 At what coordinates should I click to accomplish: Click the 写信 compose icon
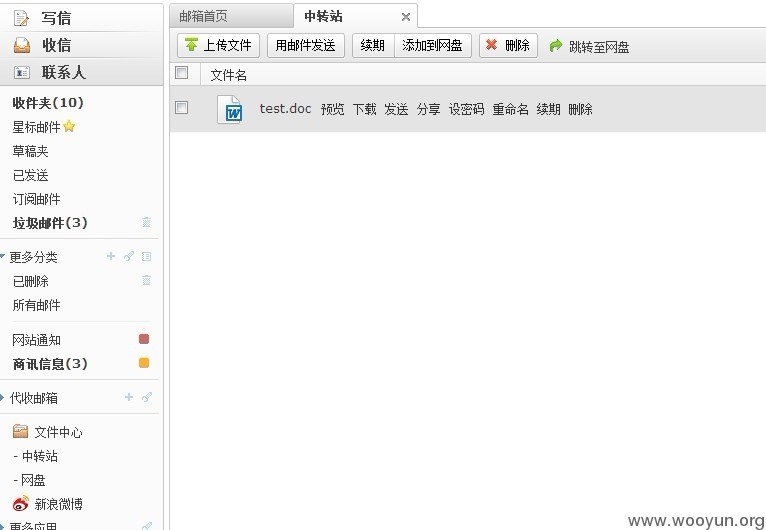point(21,19)
